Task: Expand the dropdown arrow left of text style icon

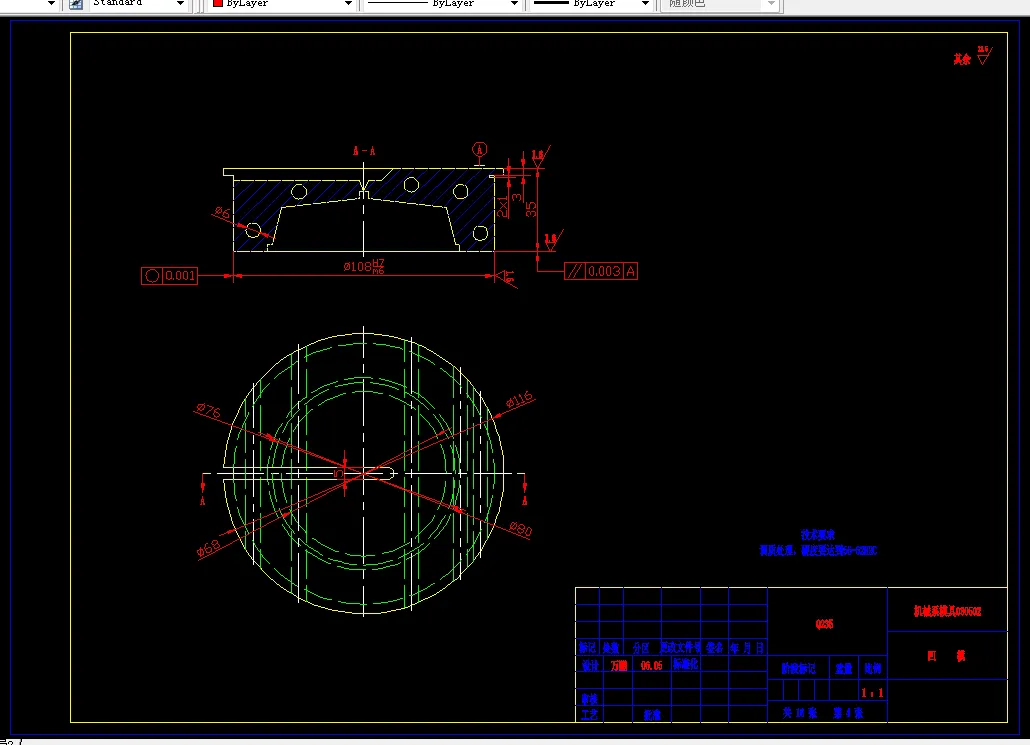Action: [x=51, y=4]
